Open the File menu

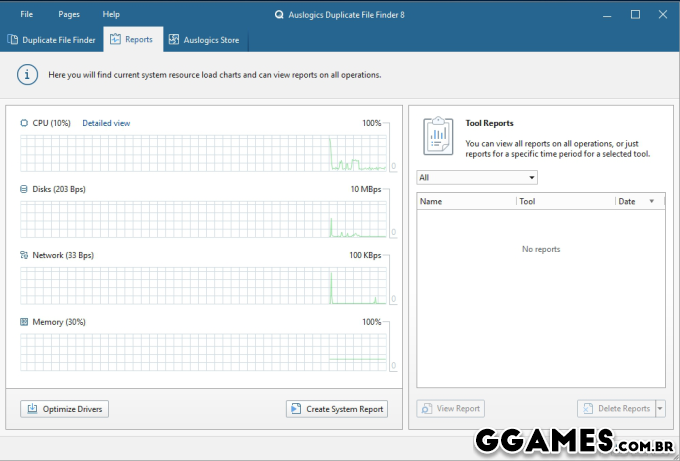pyautogui.click(x=26, y=15)
